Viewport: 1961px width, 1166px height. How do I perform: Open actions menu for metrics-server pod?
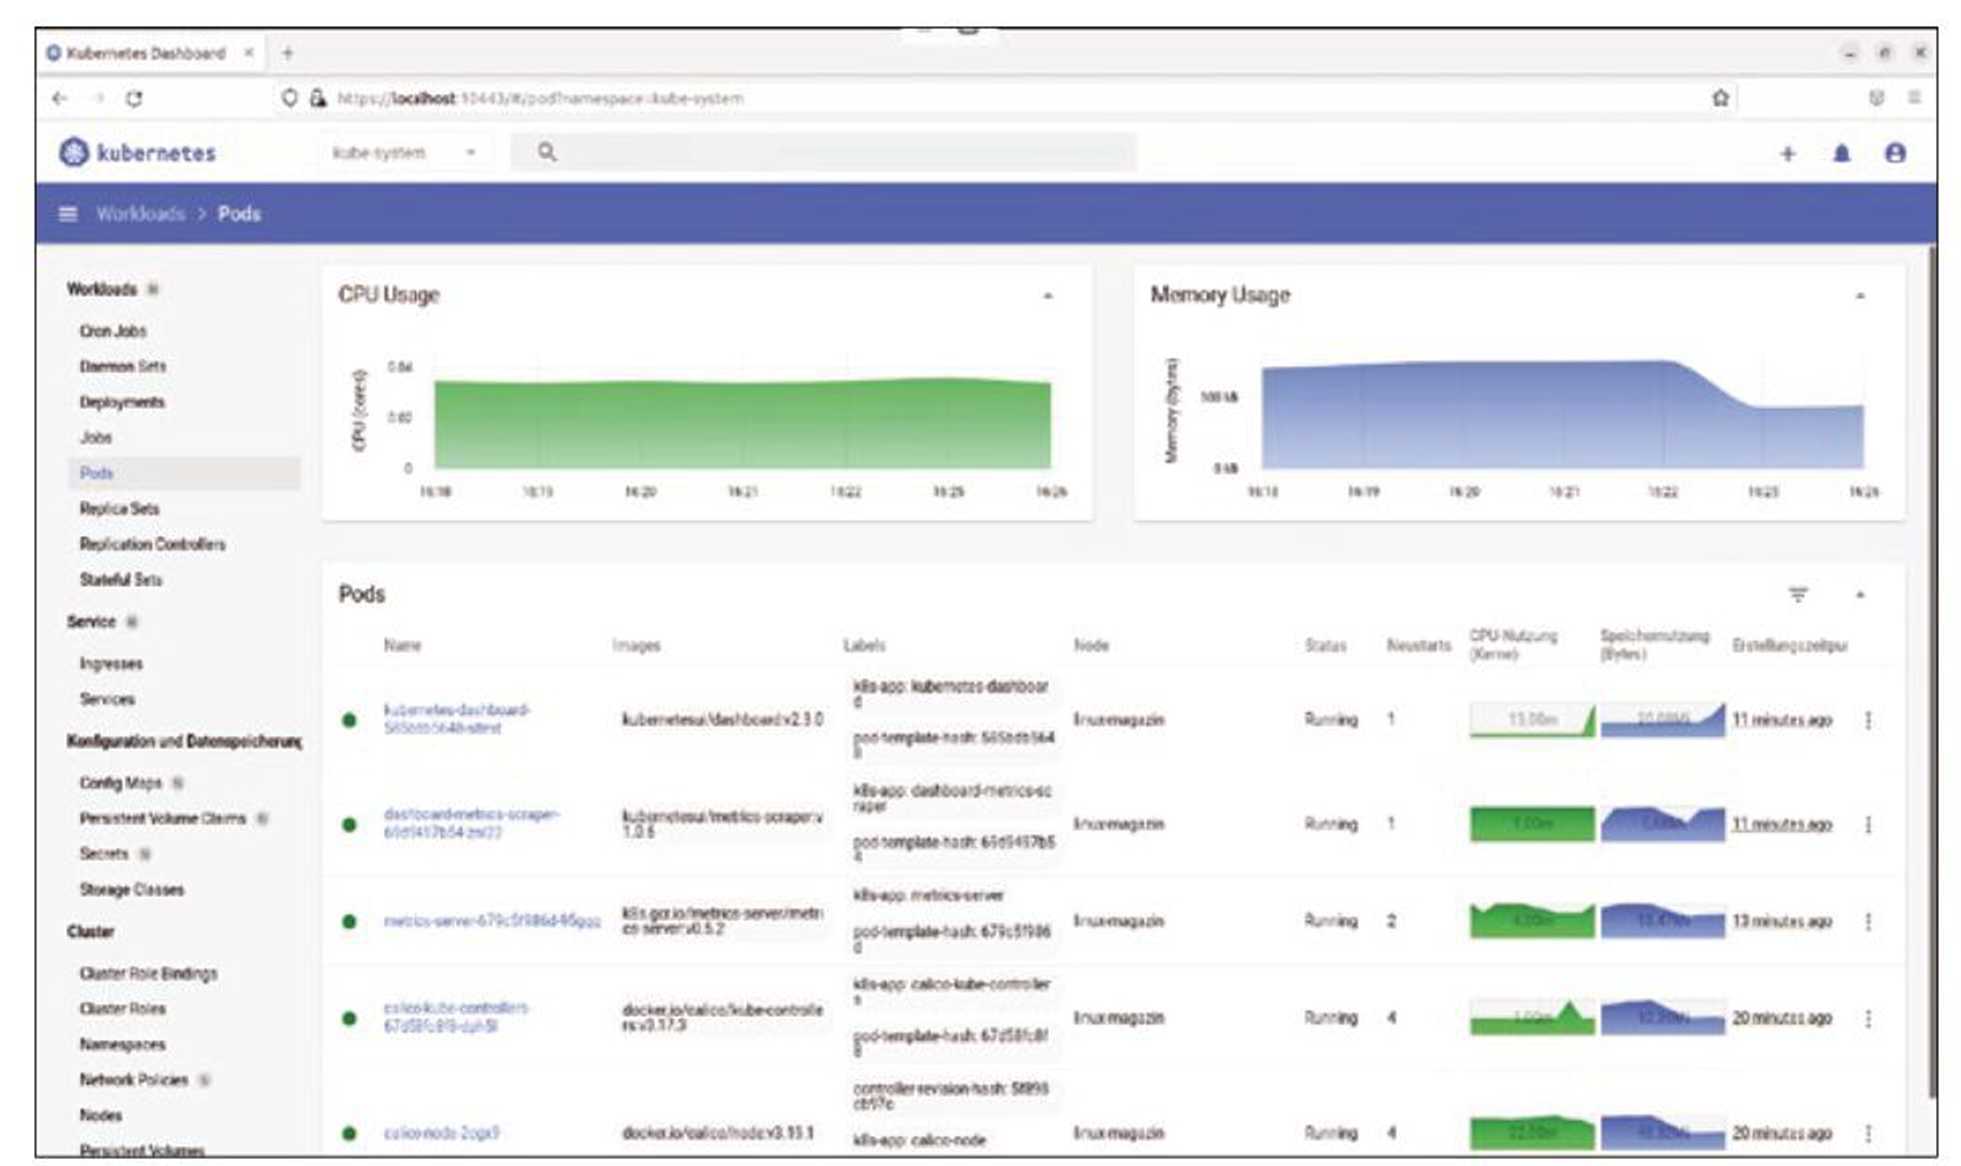pos(1868,921)
